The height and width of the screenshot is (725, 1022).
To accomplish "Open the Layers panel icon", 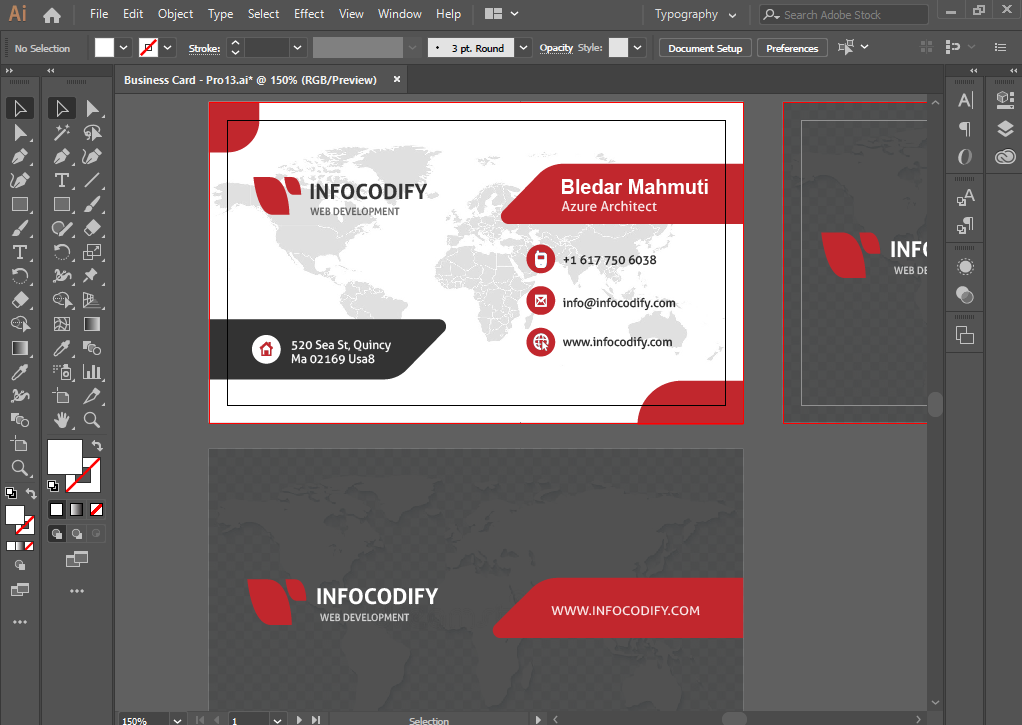I will [1005, 128].
